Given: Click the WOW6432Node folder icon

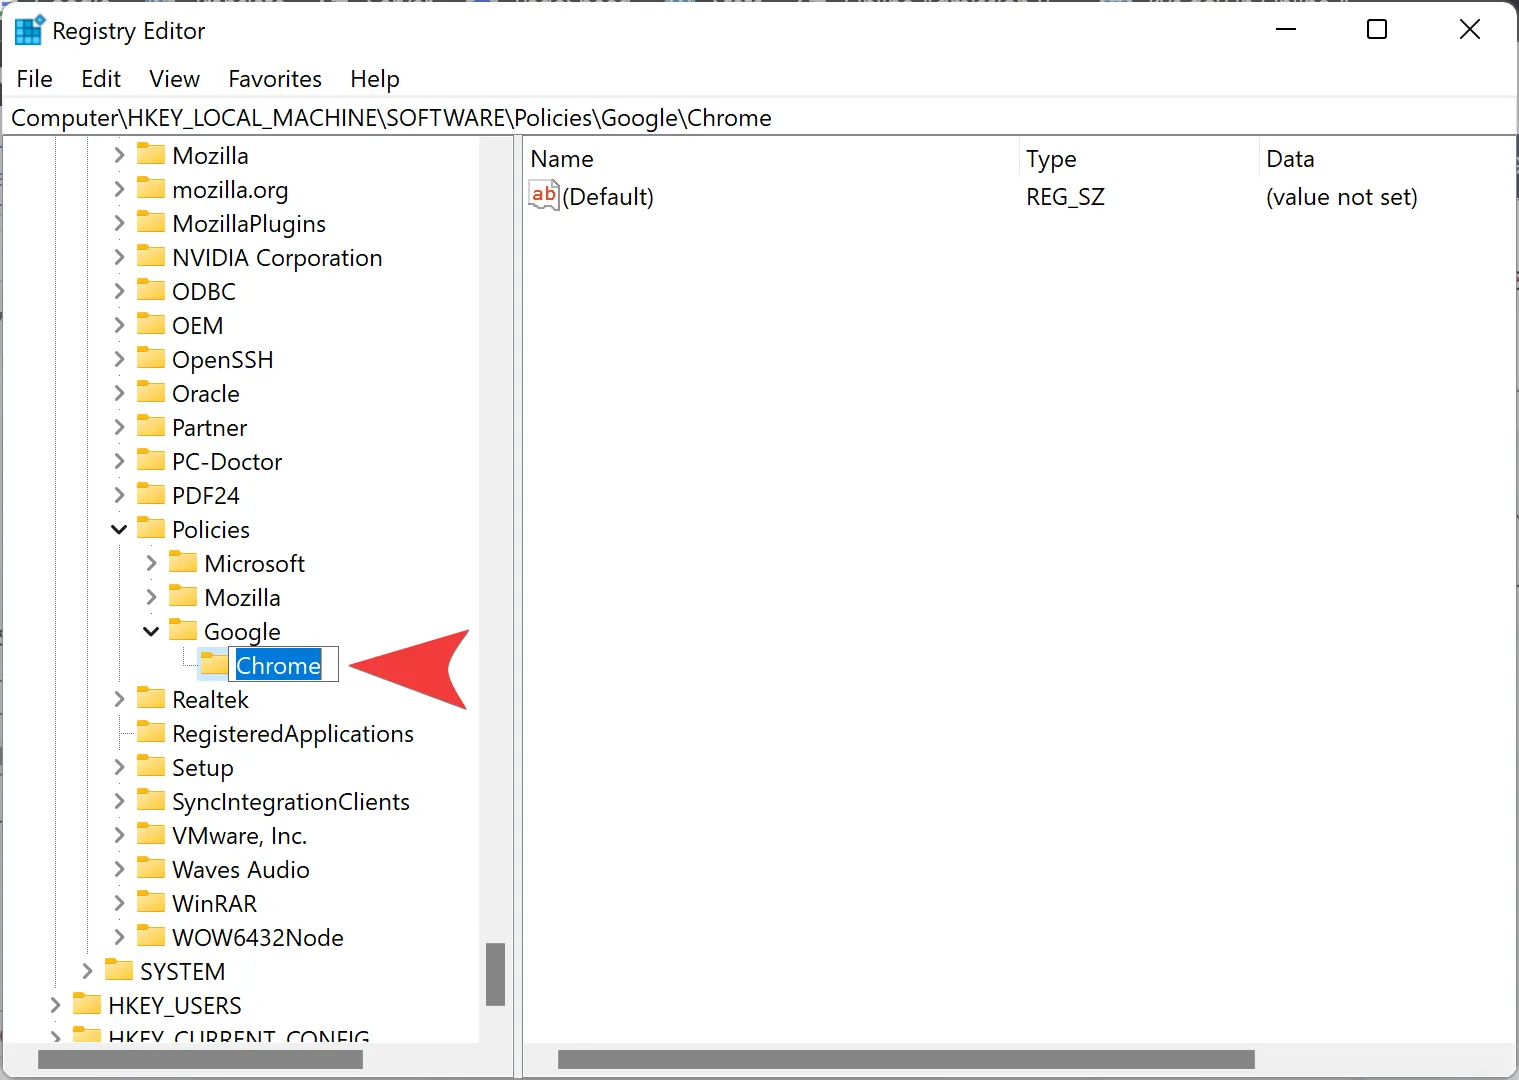Looking at the screenshot, I should click(150, 937).
